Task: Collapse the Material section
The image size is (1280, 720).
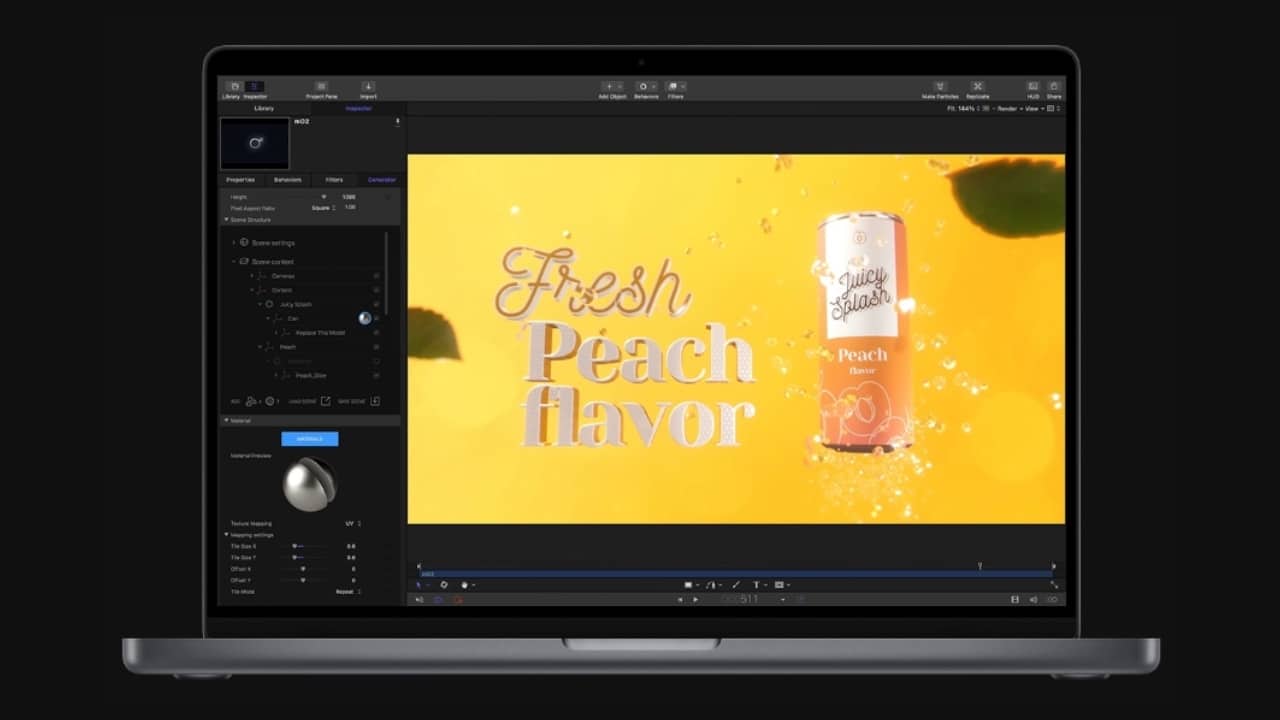Action: 226,421
